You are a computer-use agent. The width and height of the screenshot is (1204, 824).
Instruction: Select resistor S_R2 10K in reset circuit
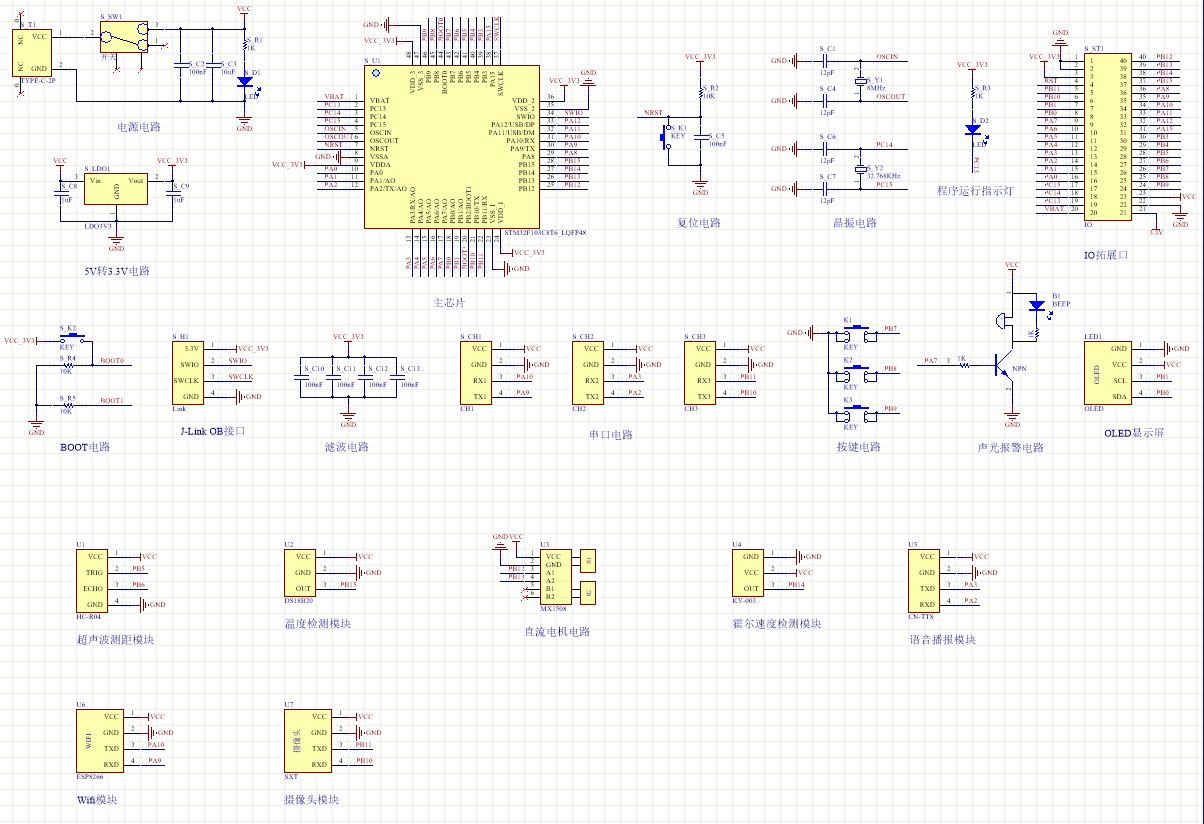tap(700, 92)
